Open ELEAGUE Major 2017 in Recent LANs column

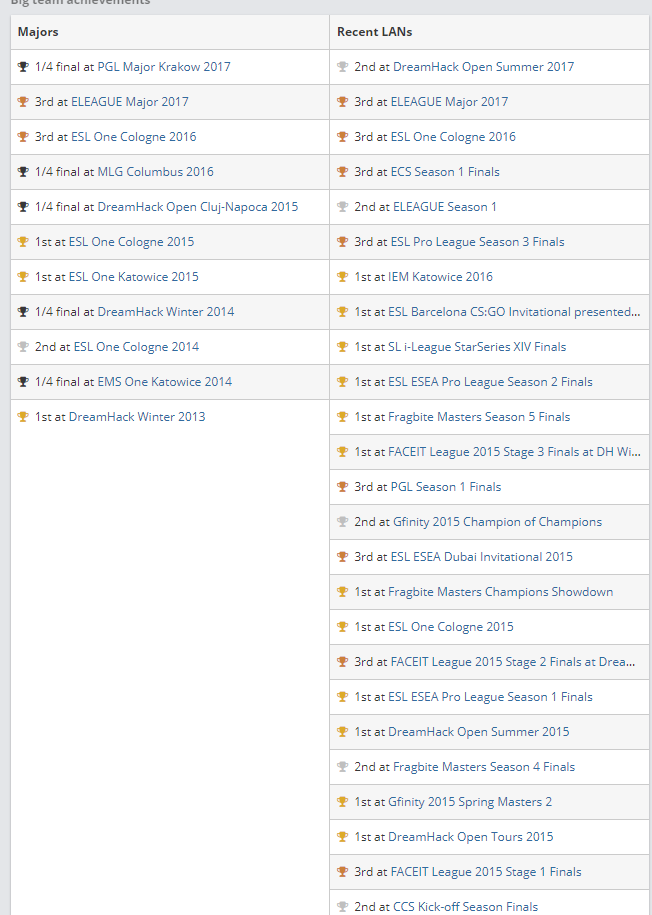click(x=449, y=102)
